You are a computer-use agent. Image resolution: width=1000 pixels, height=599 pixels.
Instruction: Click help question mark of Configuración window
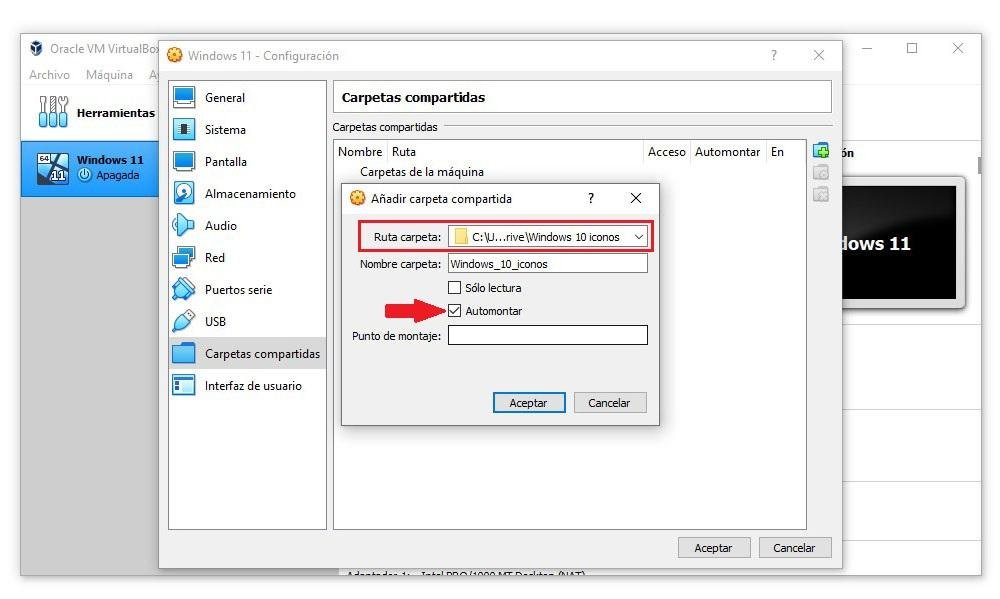(x=774, y=55)
